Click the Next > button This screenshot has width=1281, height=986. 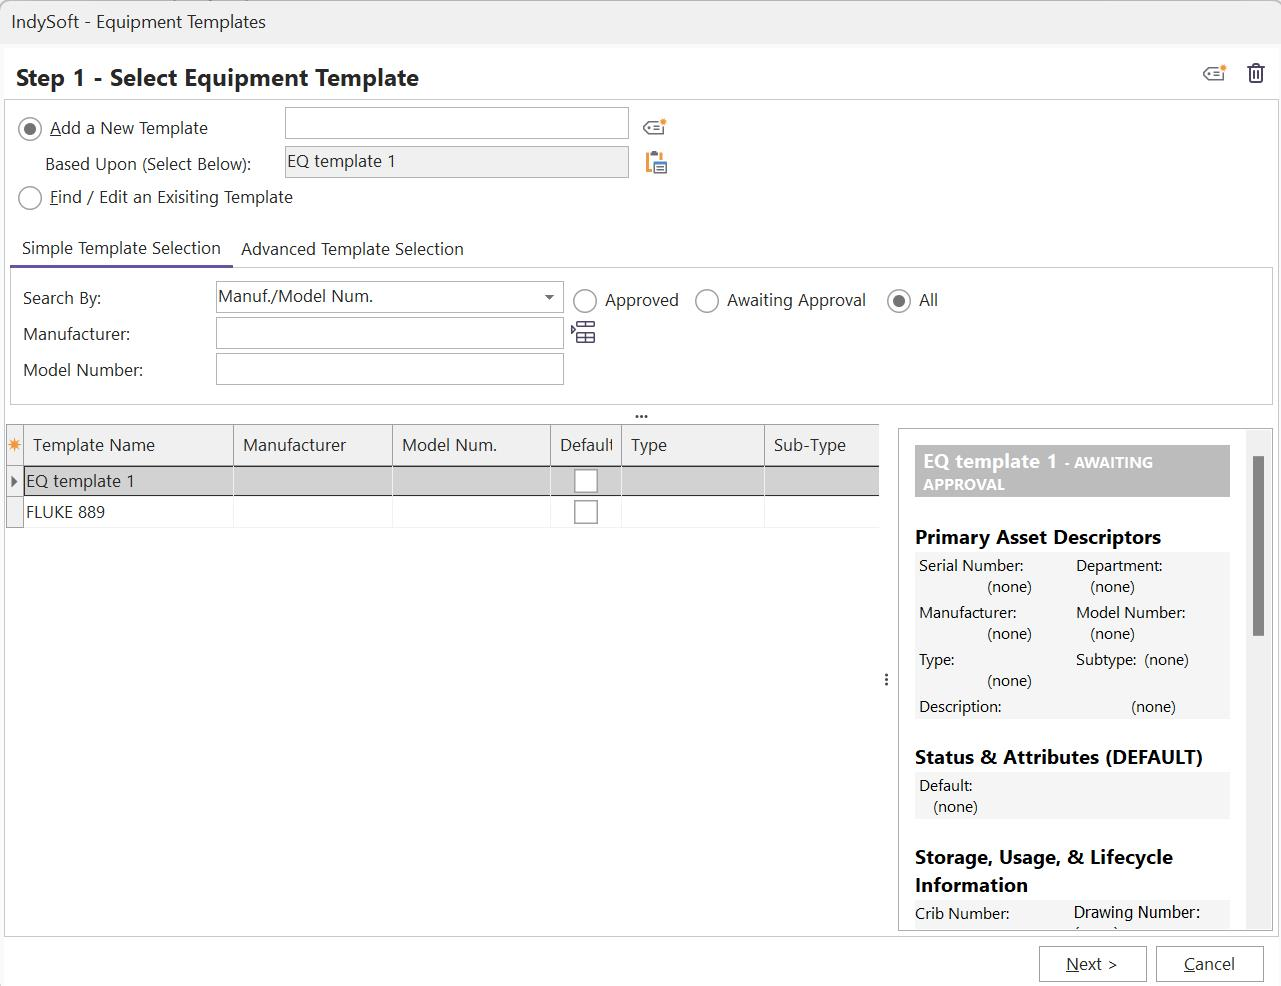[1091, 964]
